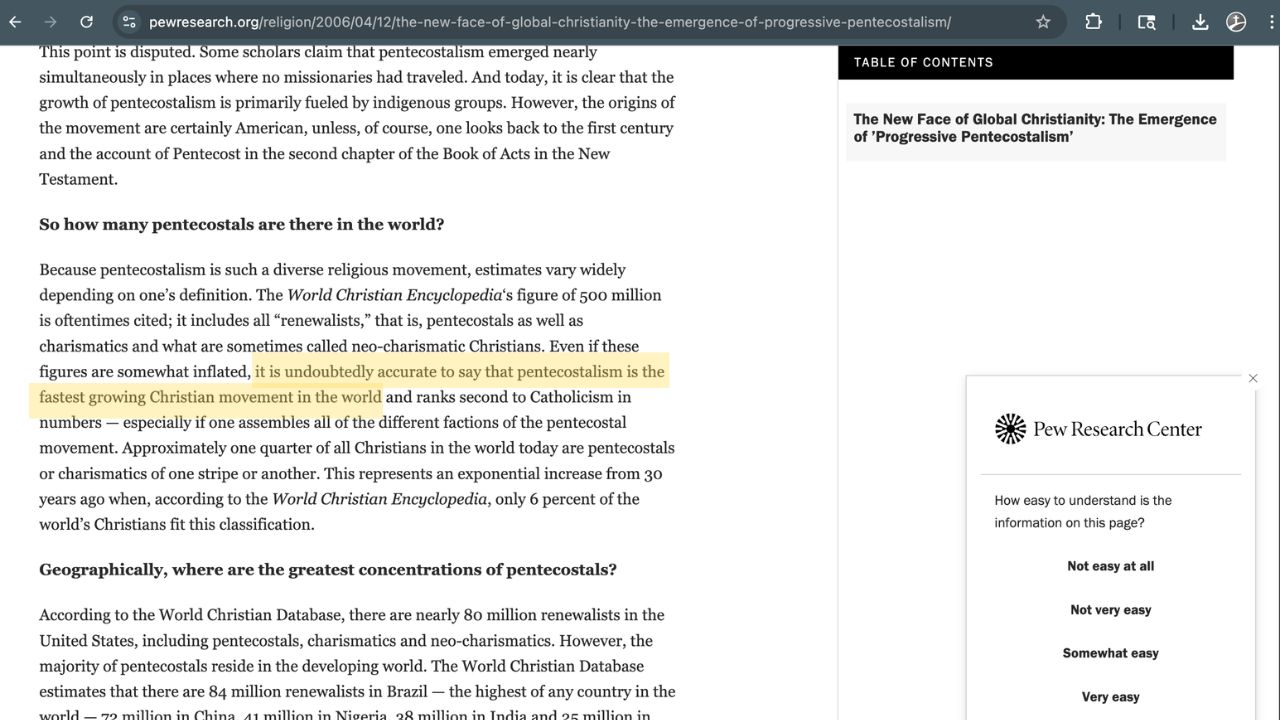
Task: Choose "Not very easy" survey option
Action: [x=1110, y=610]
